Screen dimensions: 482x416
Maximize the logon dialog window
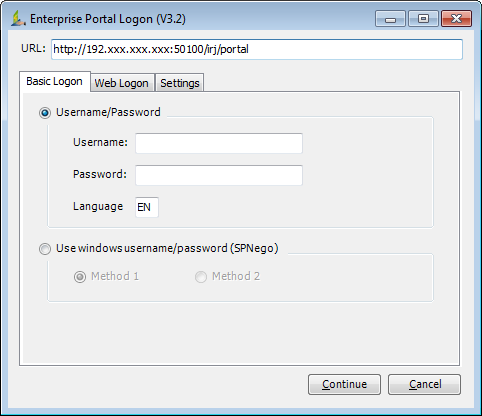click(423, 19)
